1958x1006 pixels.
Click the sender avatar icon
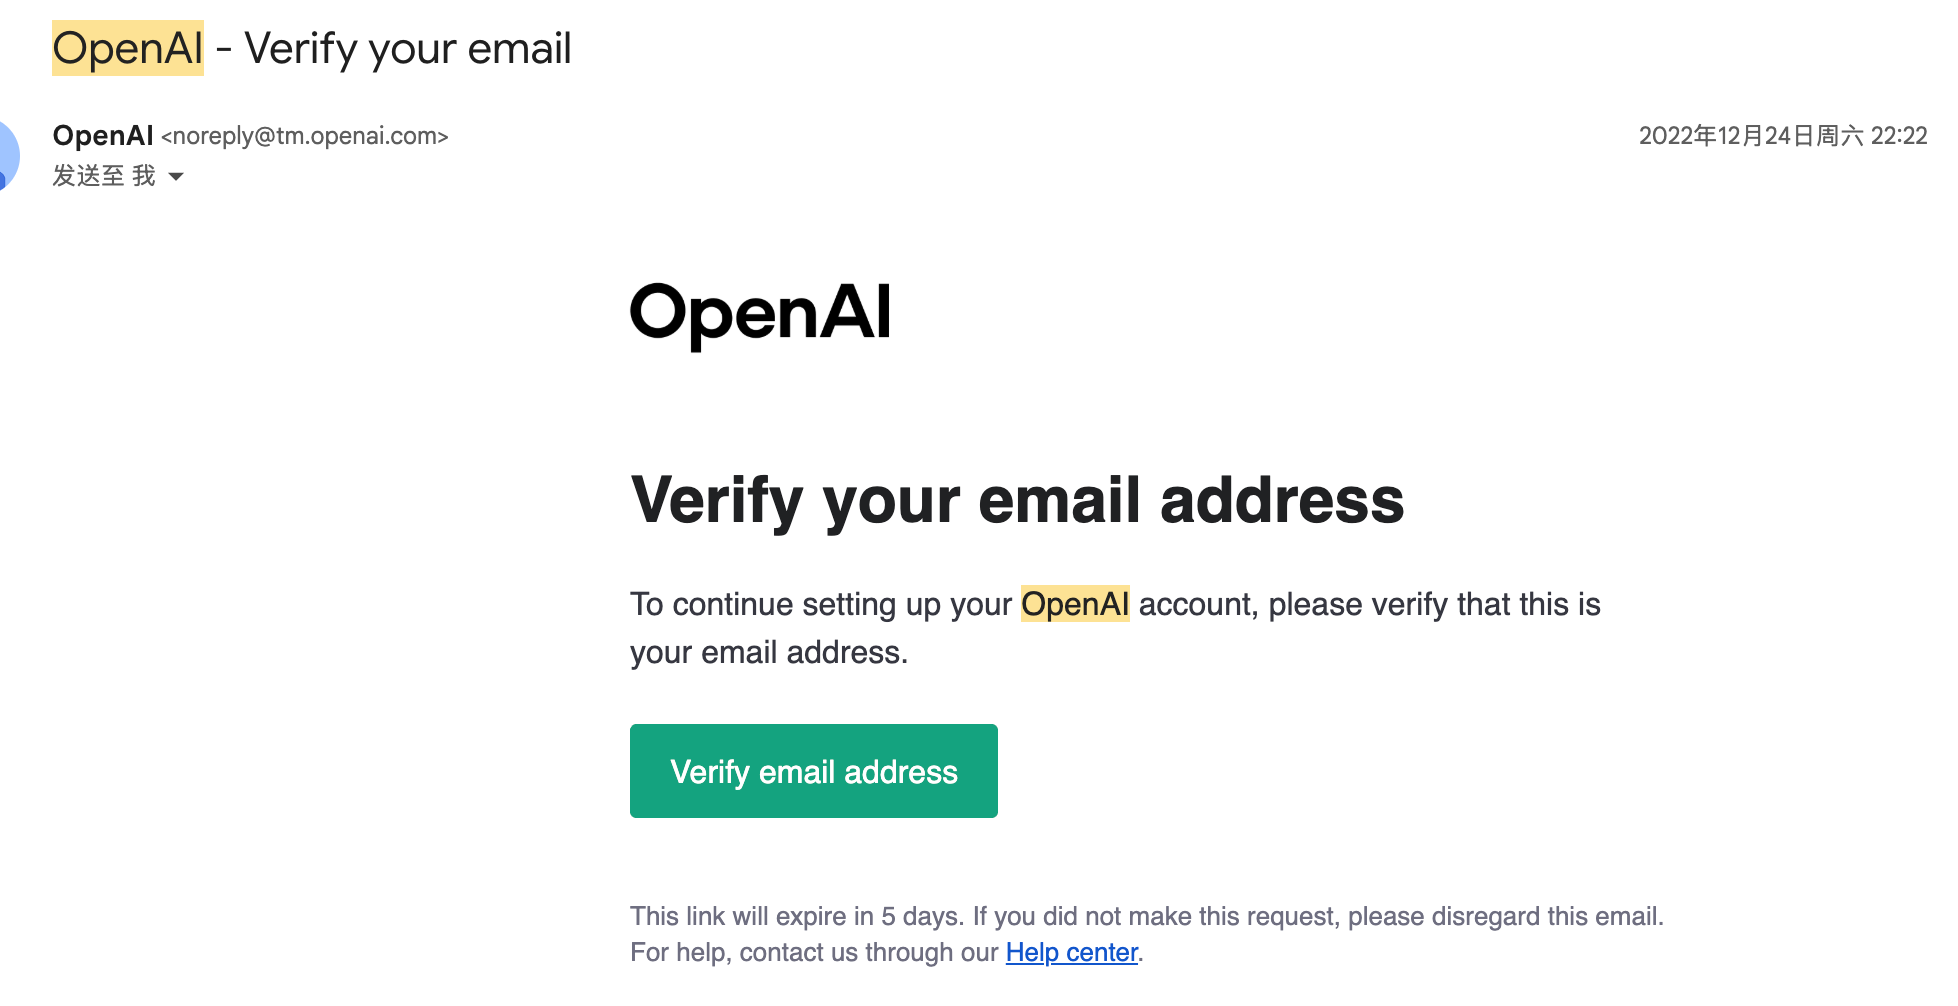8,155
